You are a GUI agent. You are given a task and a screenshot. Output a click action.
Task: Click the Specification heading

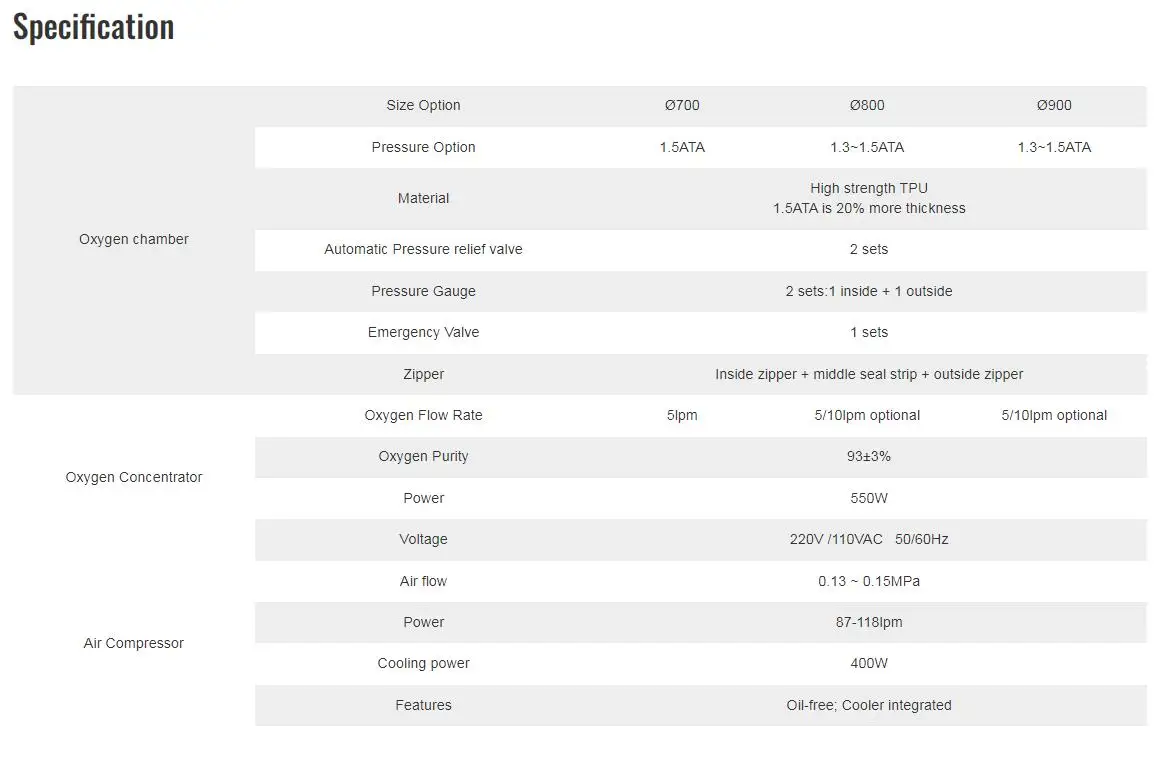94,27
